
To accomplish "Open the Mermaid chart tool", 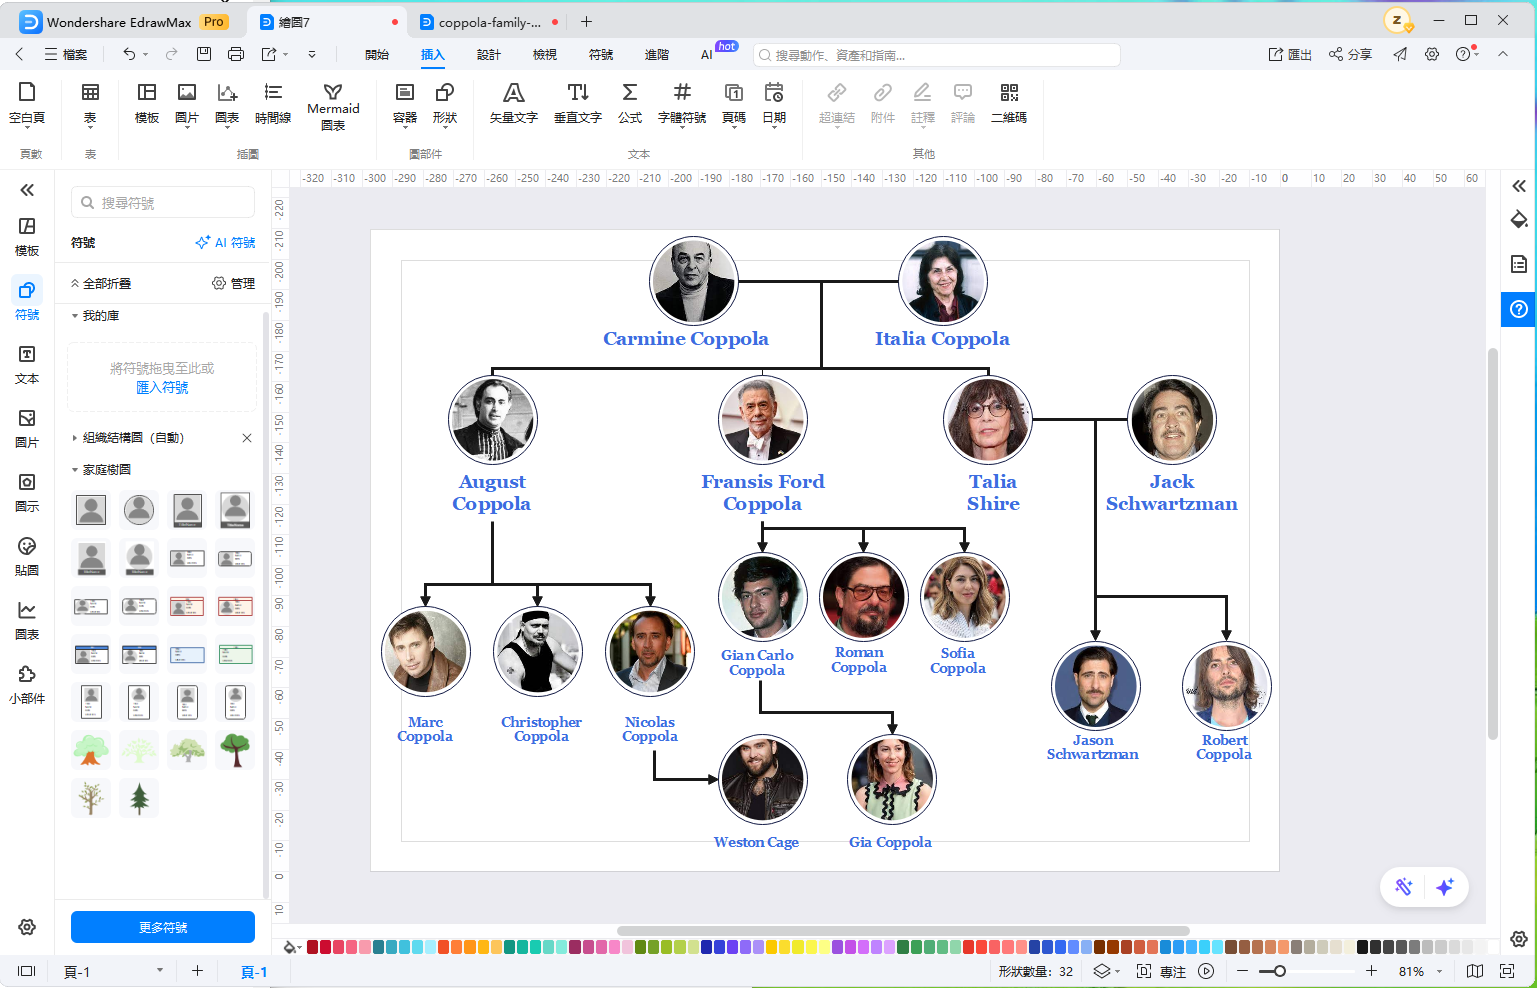I will click(333, 107).
